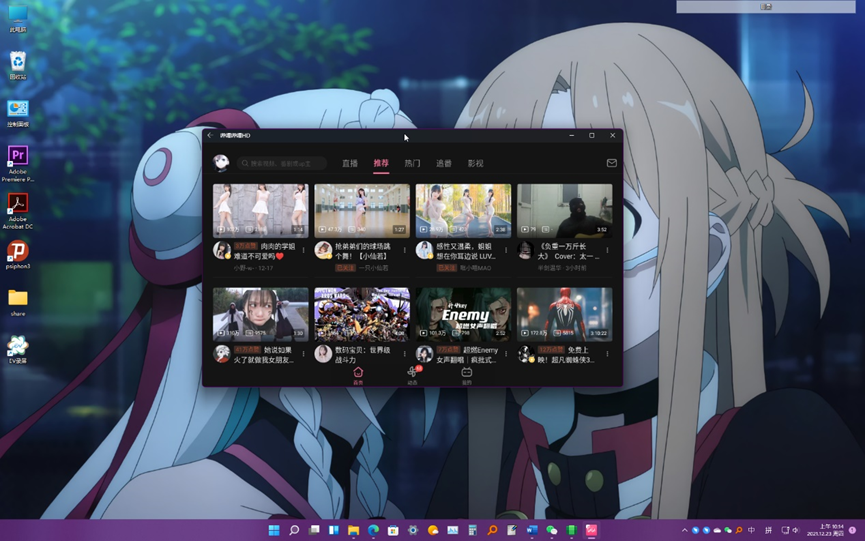The image size is (865, 541).
Task: Click the uploader avatar of the 抢弟弟们的球场 video
Action: click(x=323, y=250)
